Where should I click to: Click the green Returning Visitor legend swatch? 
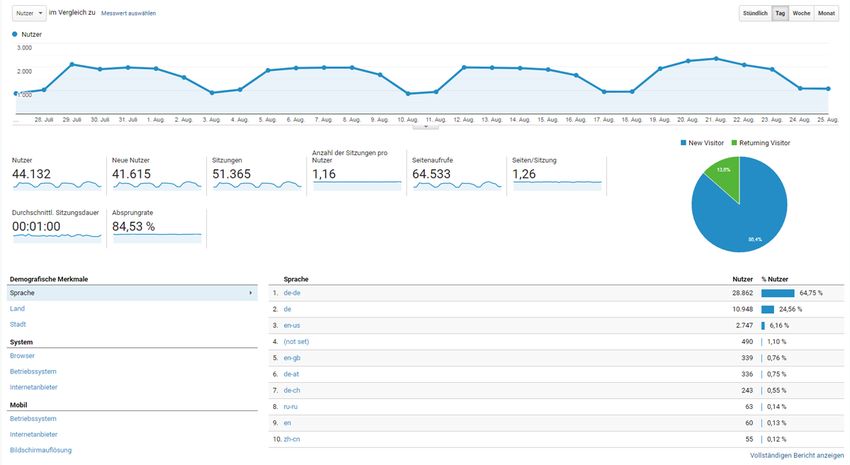(735, 143)
